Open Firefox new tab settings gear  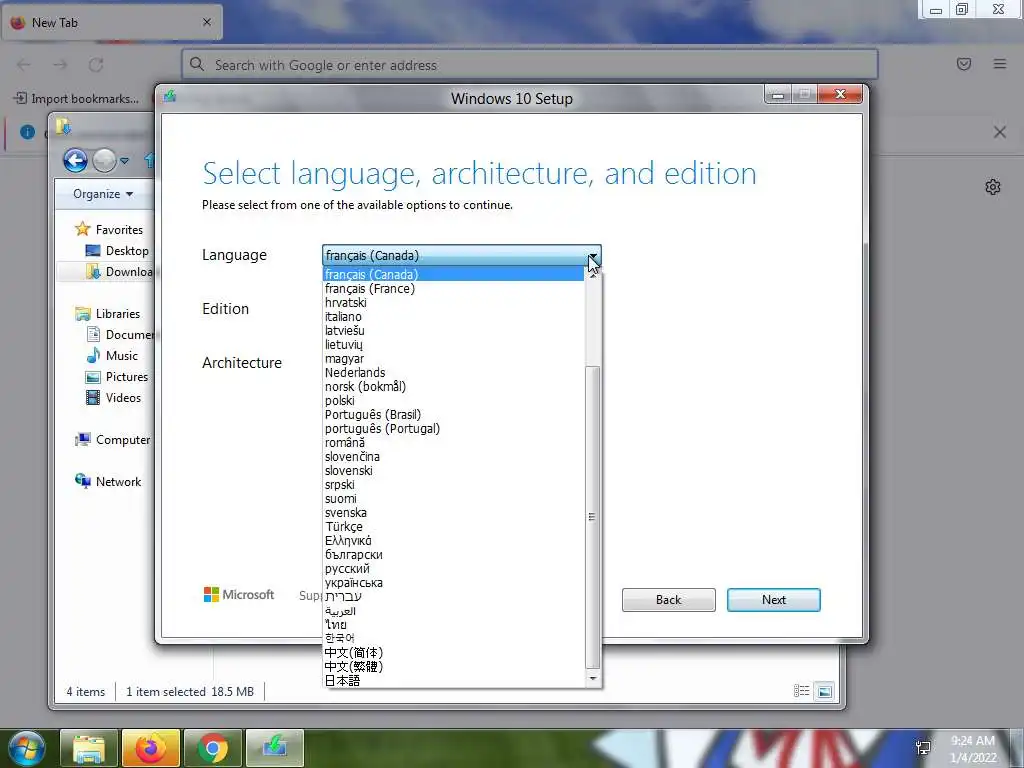click(993, 187)
